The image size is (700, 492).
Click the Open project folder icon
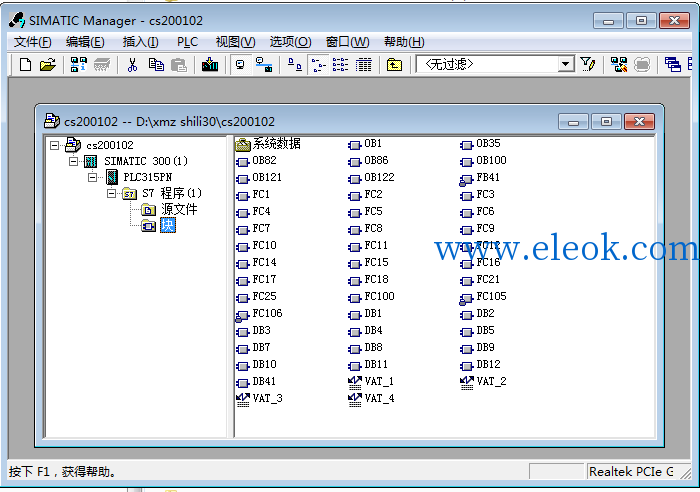pyautogui.click(x=47, y=65)
